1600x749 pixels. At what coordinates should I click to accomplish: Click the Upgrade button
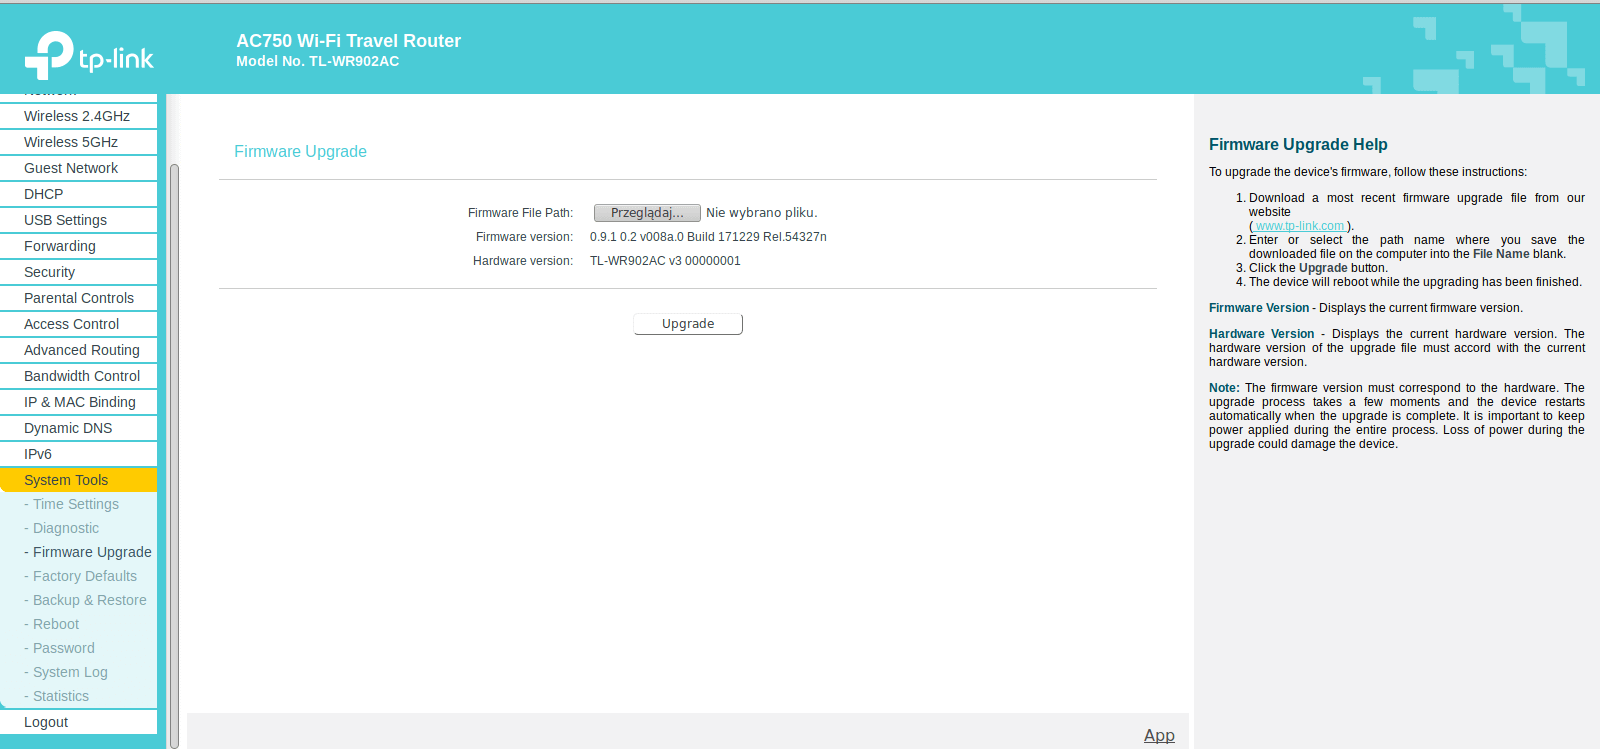click(688, 324)
